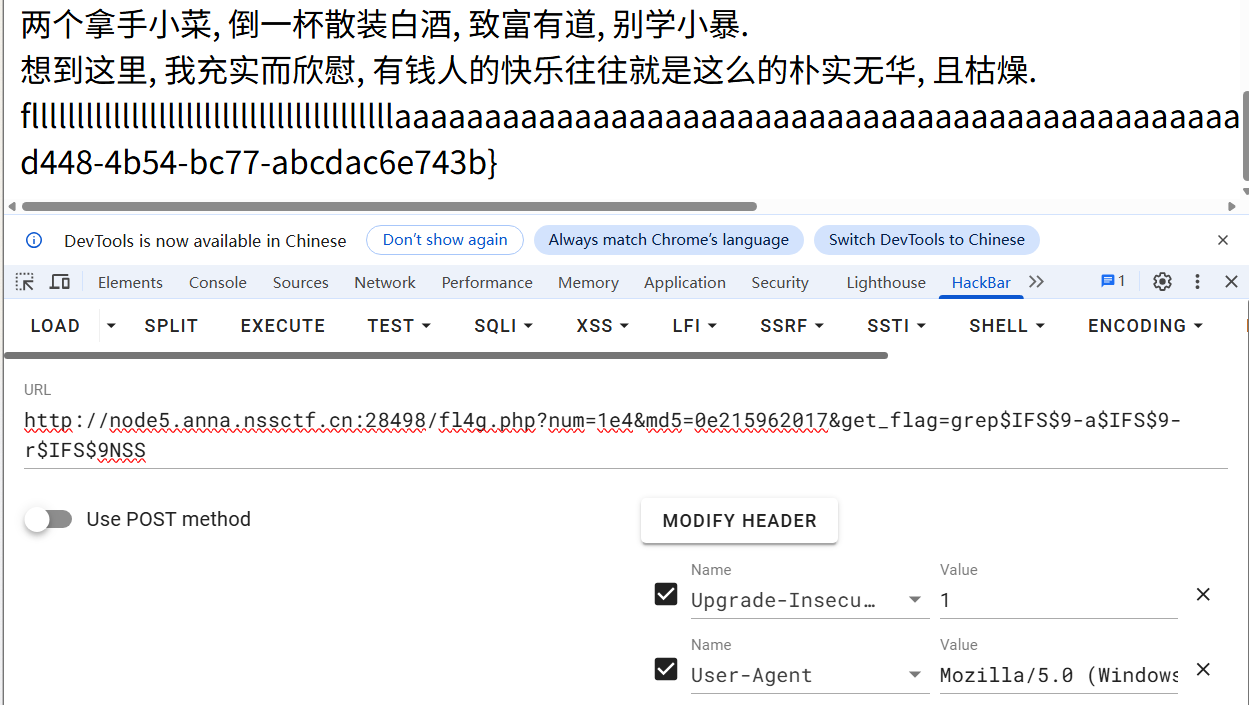
Task: Expand the TEST menu in HackBar
Action: click(x=399, y=326)
